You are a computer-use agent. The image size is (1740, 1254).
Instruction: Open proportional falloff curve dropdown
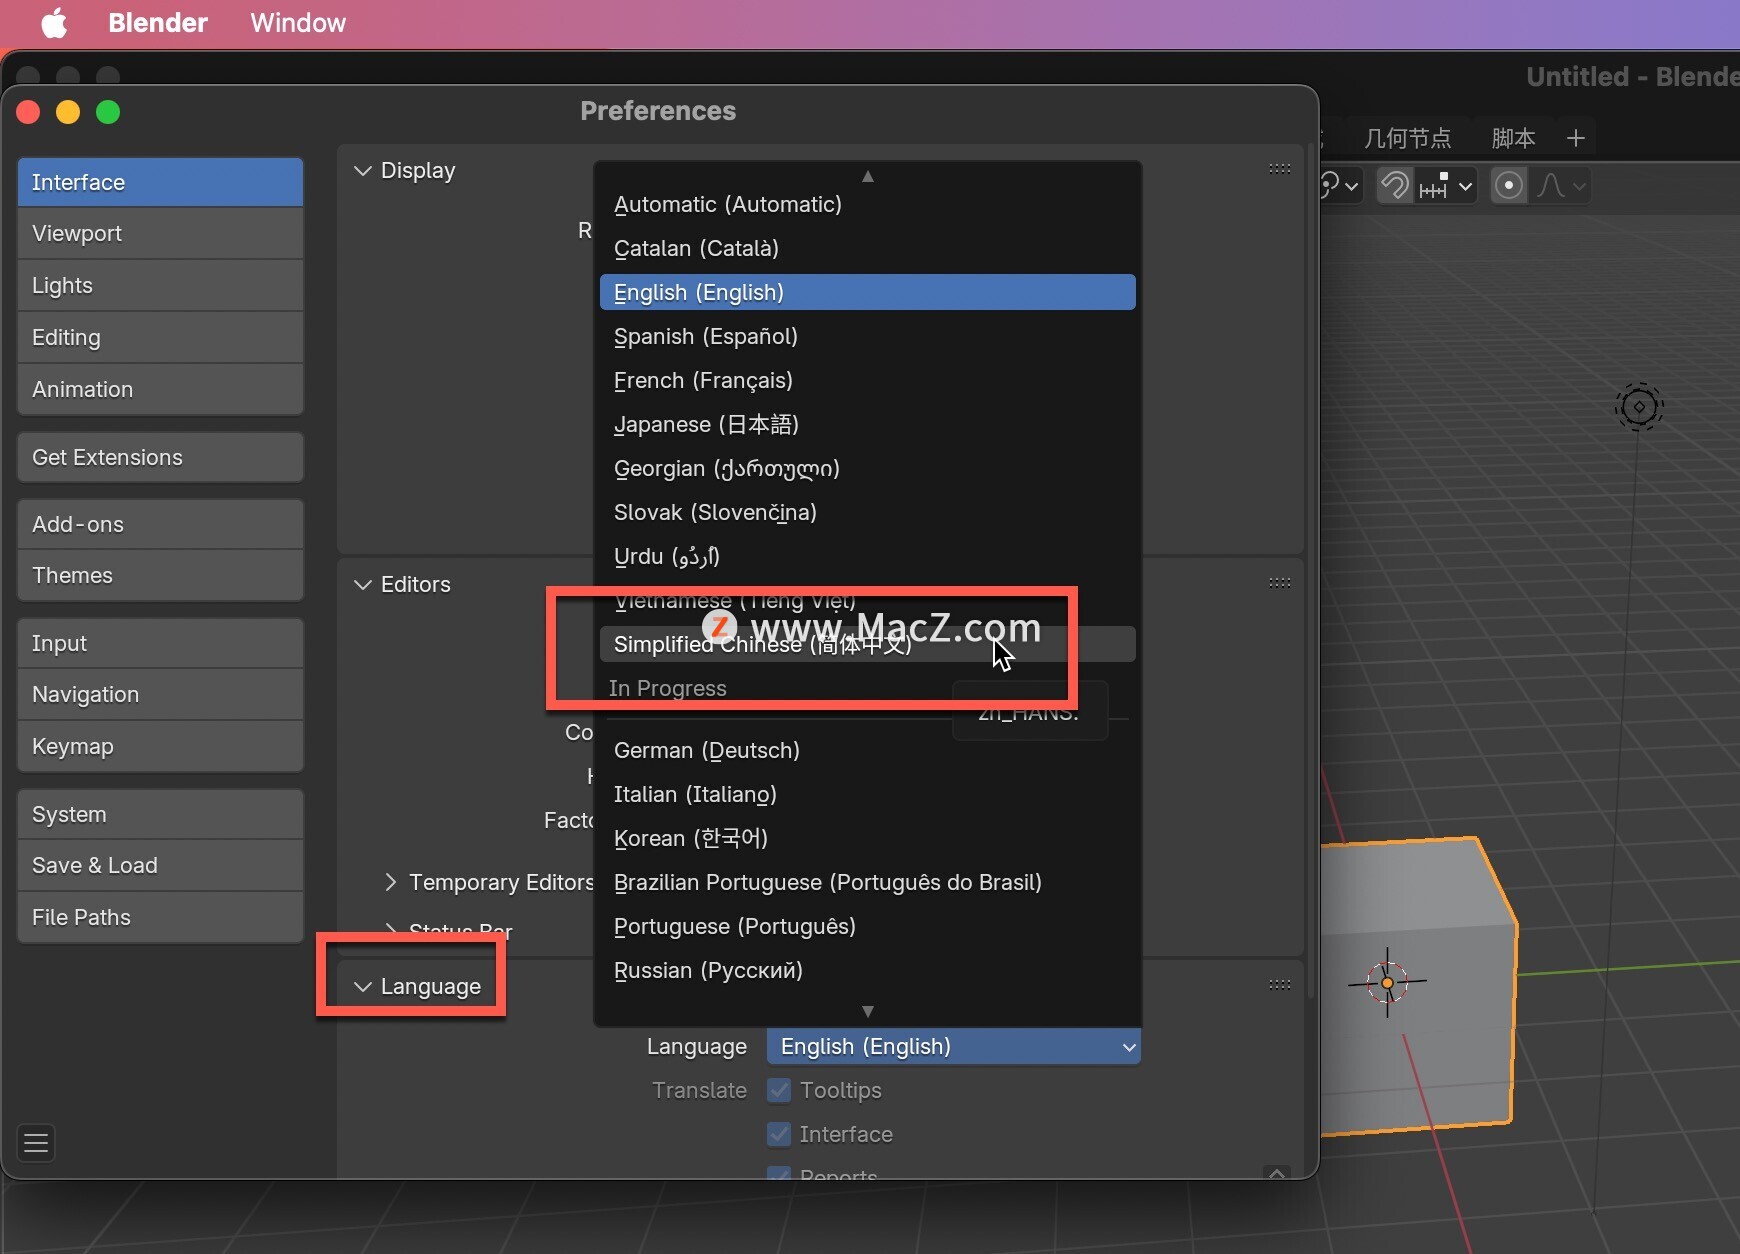click(1561, 186)
